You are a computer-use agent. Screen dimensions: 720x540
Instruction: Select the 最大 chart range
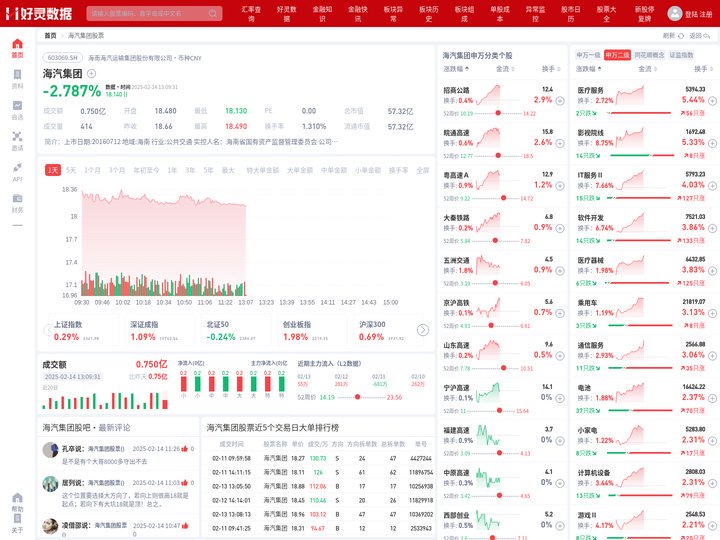228,170
